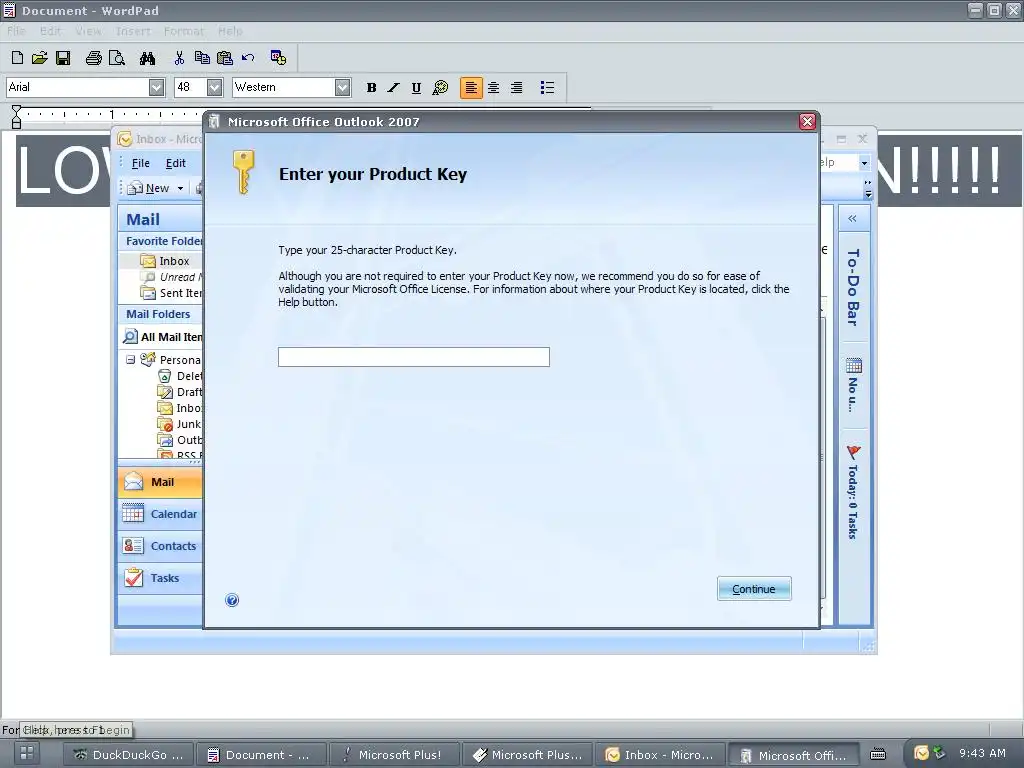Open Outlook's File menu
This screenshot has width=1024, height=768.
tap(140, 163)
